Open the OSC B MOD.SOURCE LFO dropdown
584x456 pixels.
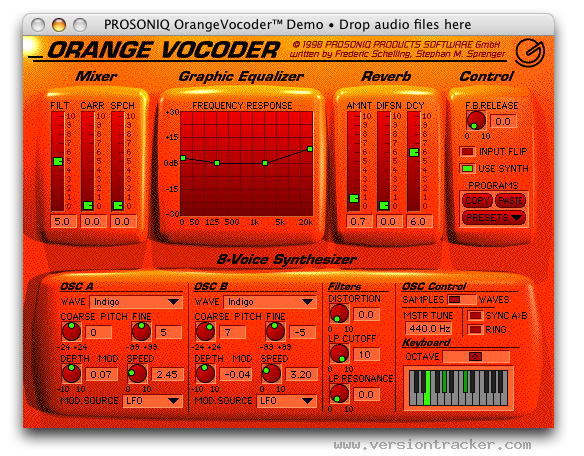click(x=286, y=401)
